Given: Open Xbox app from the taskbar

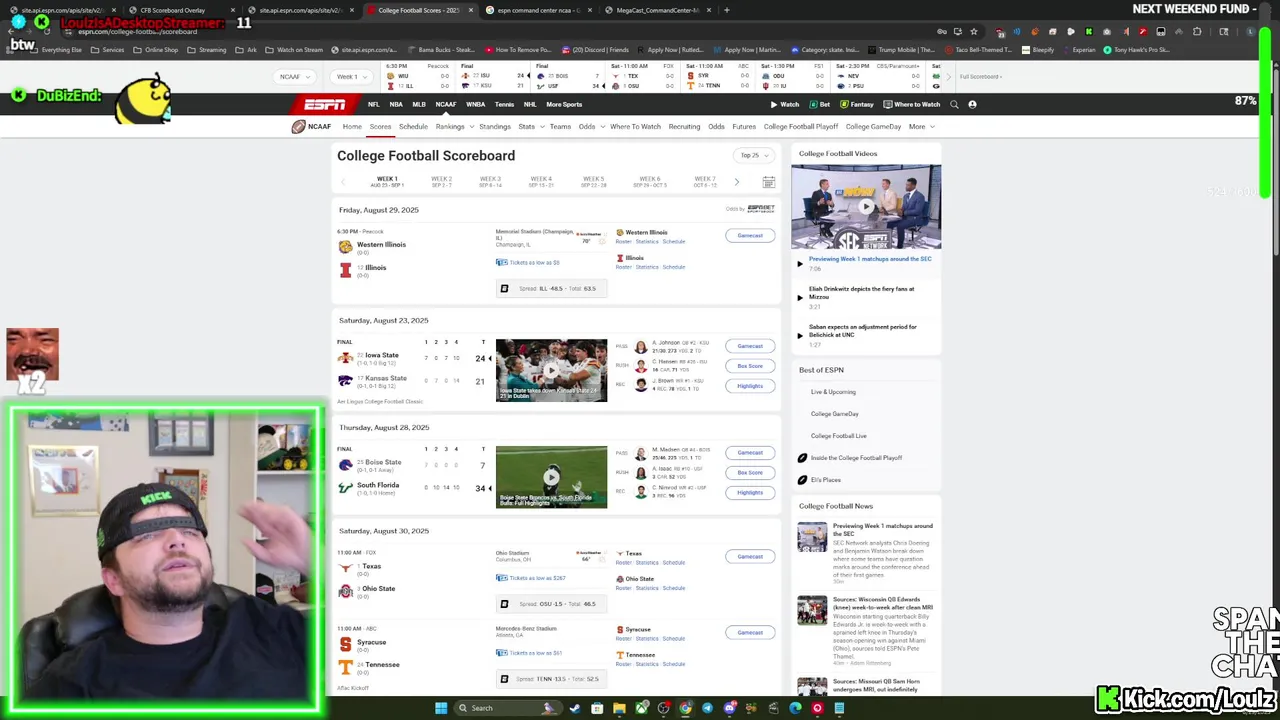Looking at the screenshot, I should click(641, 708).
